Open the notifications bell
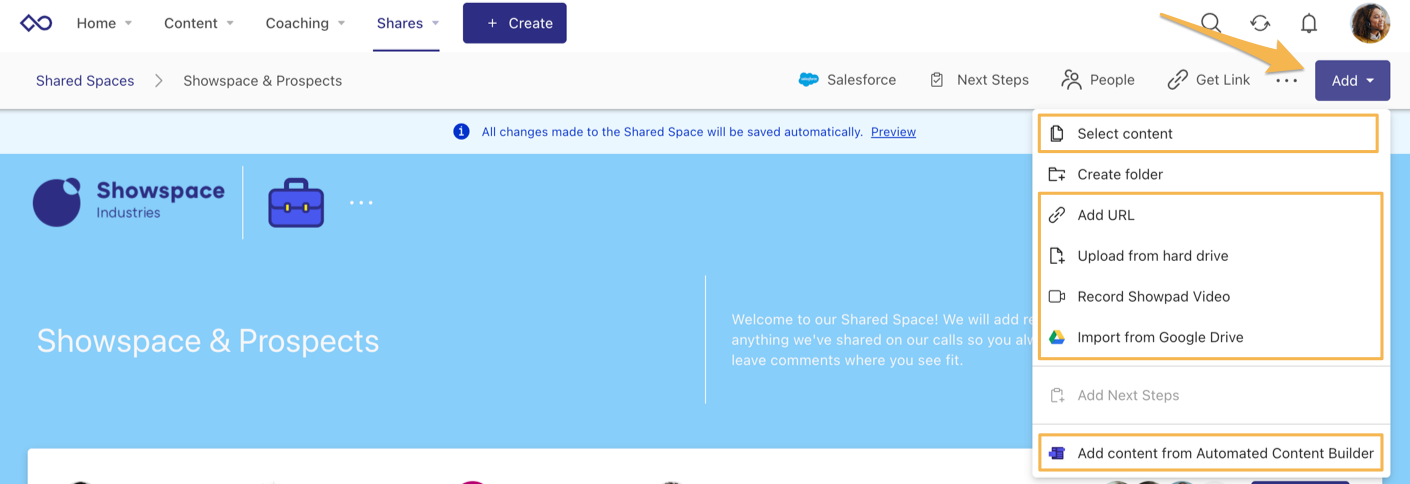Viewport: 1410px width, 484px height. coord(1308,23)
